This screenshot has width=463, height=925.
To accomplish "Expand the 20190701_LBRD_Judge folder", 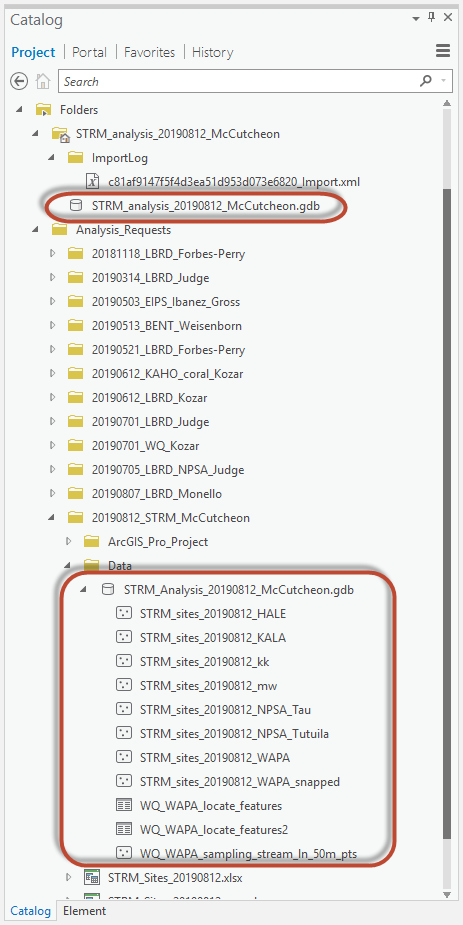I will pyautogui.click(x=52, y=422).
